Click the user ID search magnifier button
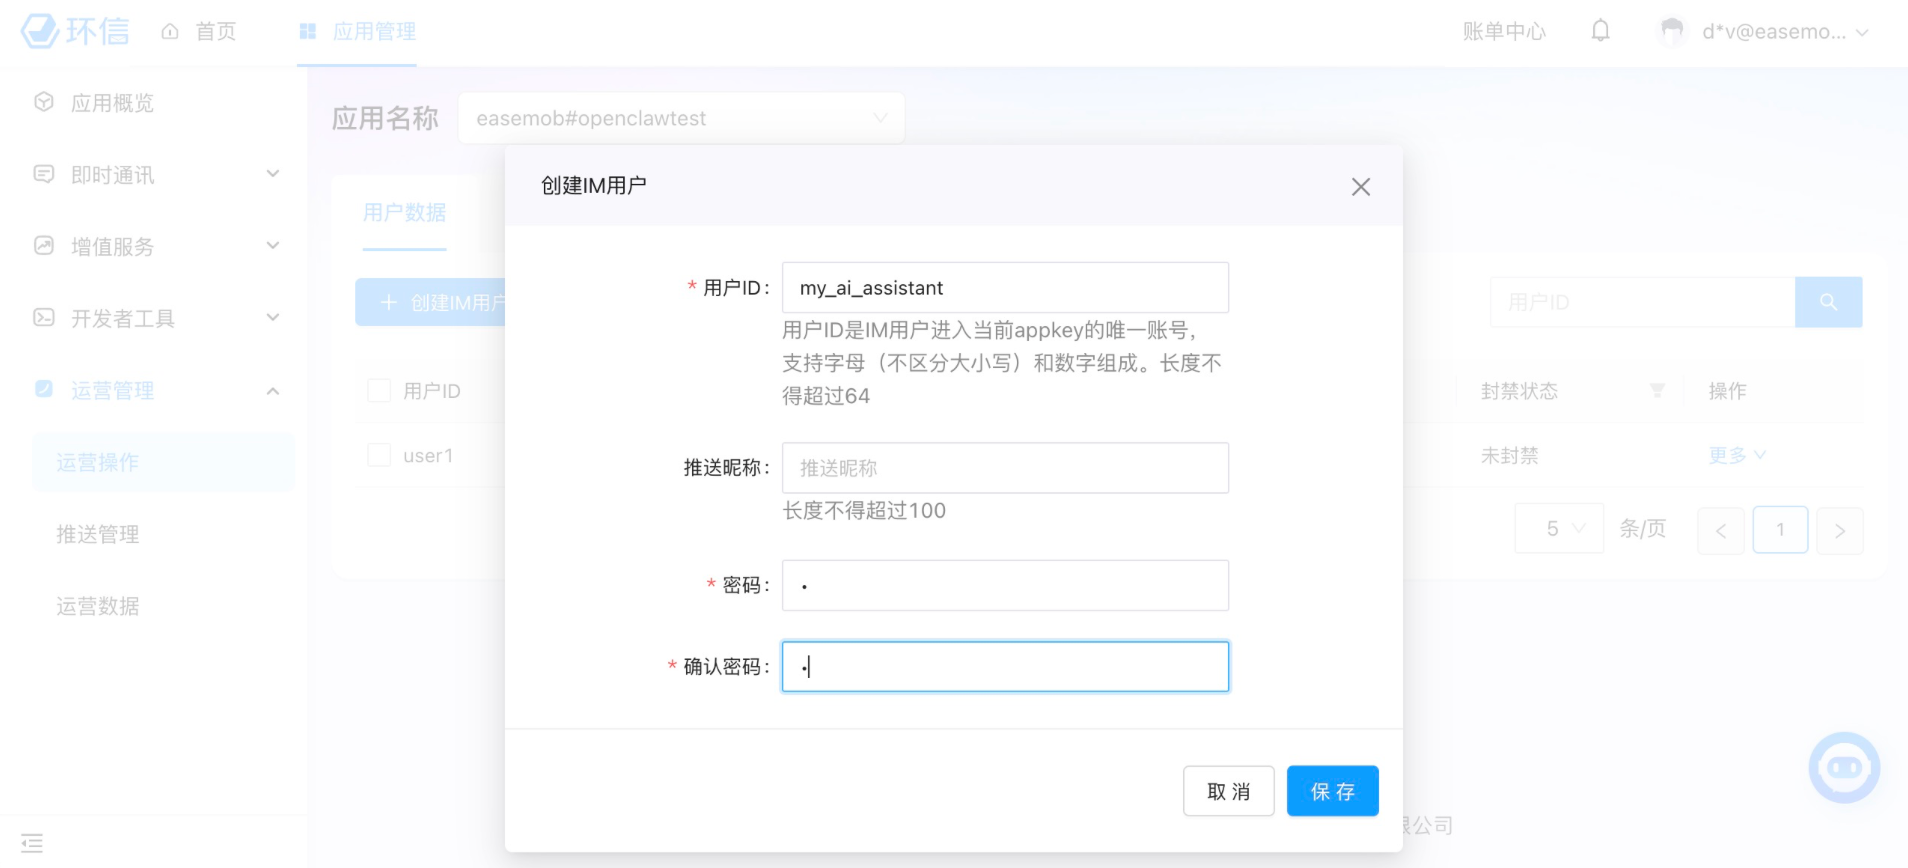 [x=1828, y=302]
